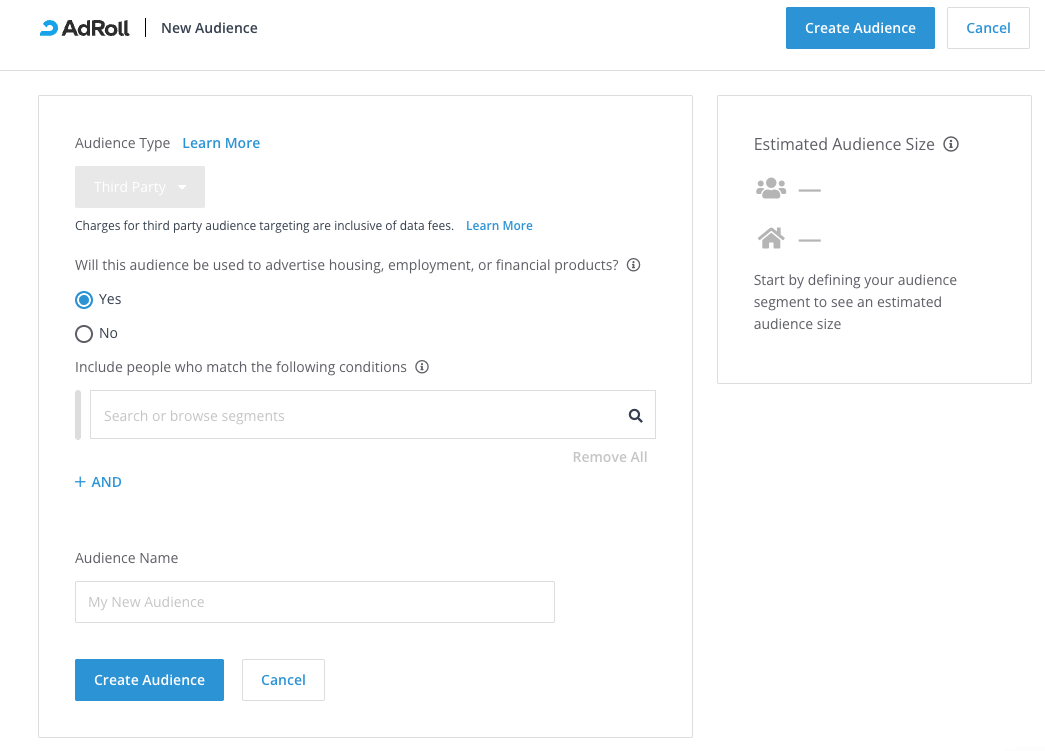Click the plus icon beside AND

tap(81, 482)
